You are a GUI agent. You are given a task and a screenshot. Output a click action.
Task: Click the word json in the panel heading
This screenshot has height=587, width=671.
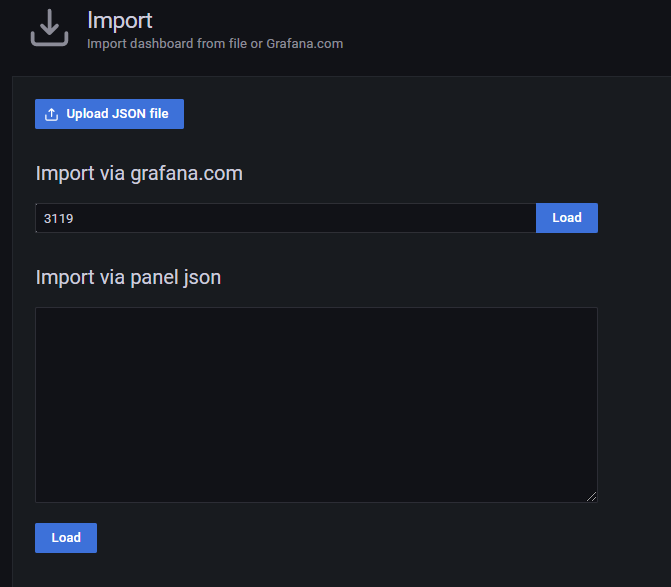(x=201, y=278)
